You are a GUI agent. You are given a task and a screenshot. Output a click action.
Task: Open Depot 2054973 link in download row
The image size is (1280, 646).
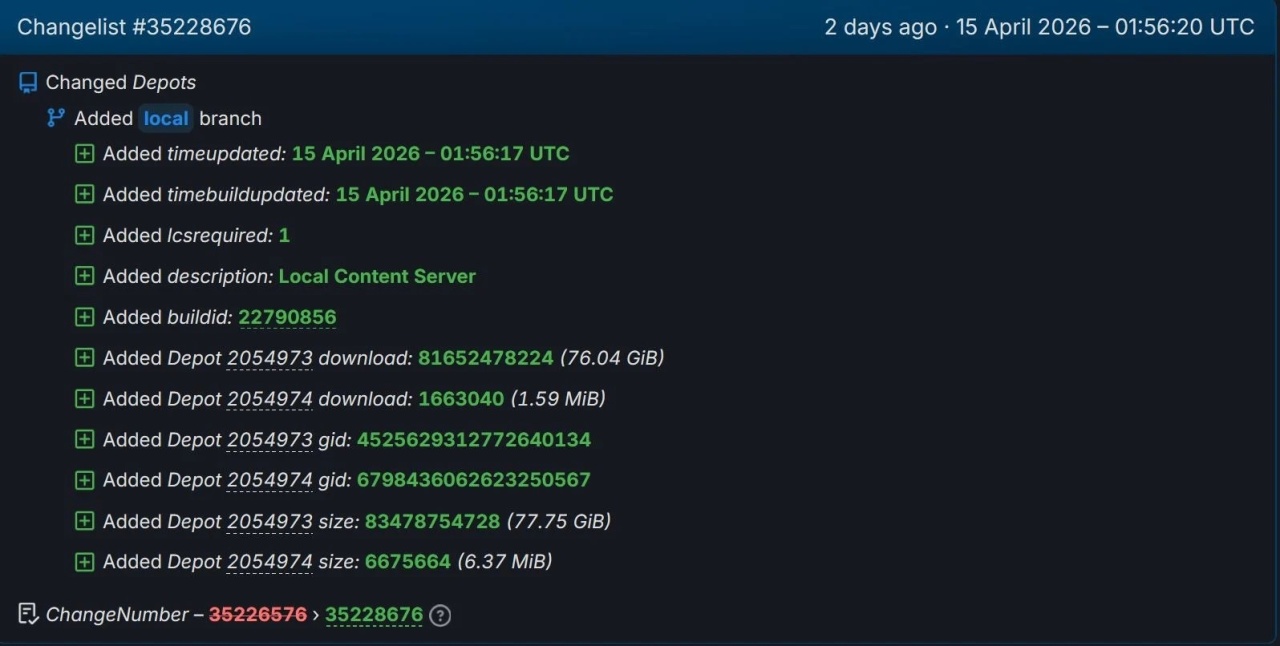(270, 358)
